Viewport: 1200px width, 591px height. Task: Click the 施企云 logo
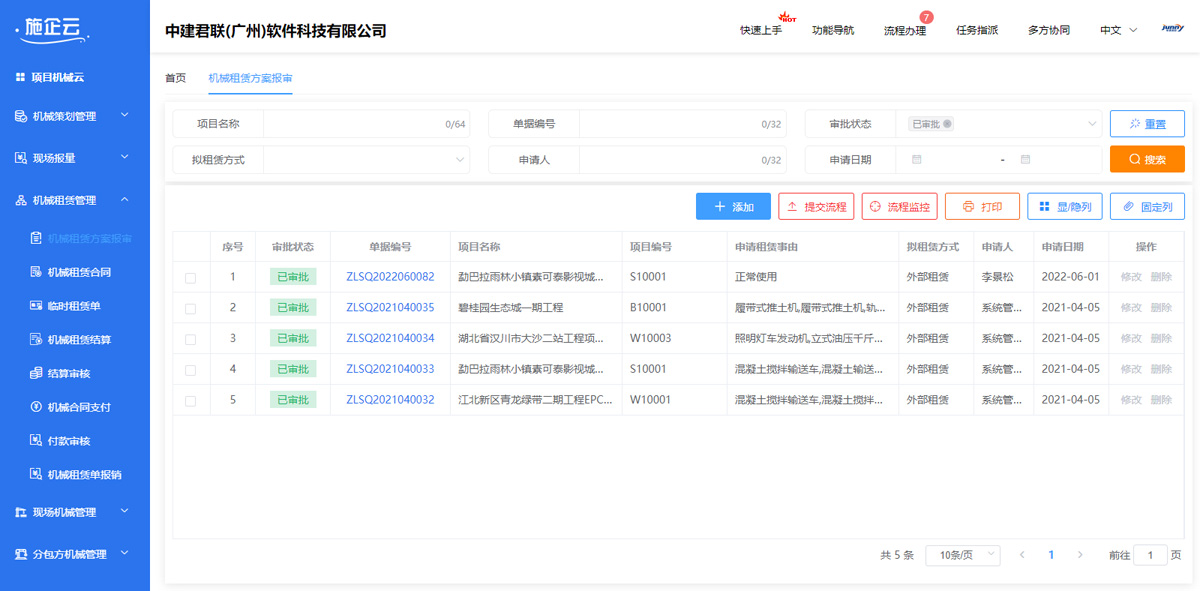pyautogui.click(x=53, y=30)
